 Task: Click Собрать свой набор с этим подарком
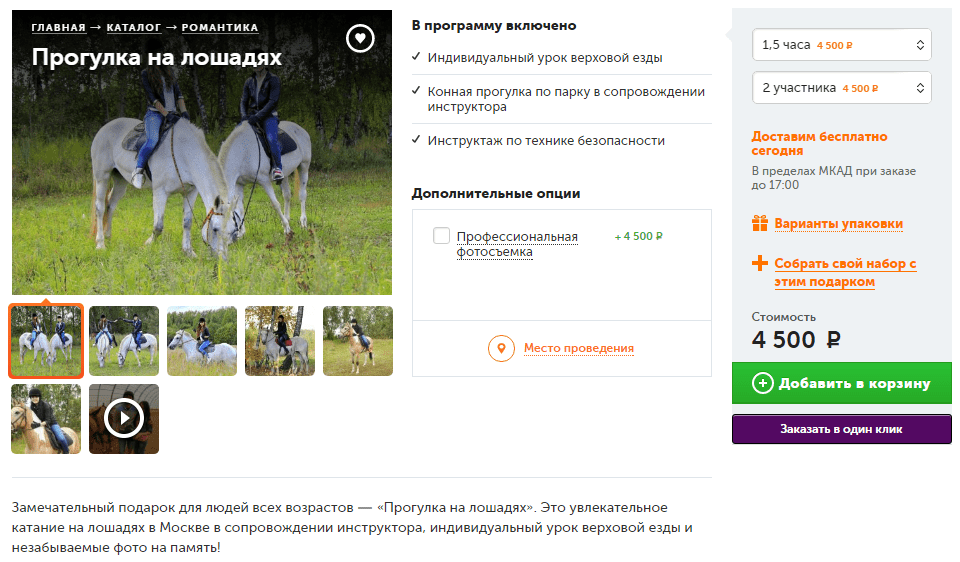tap(845, 272)
